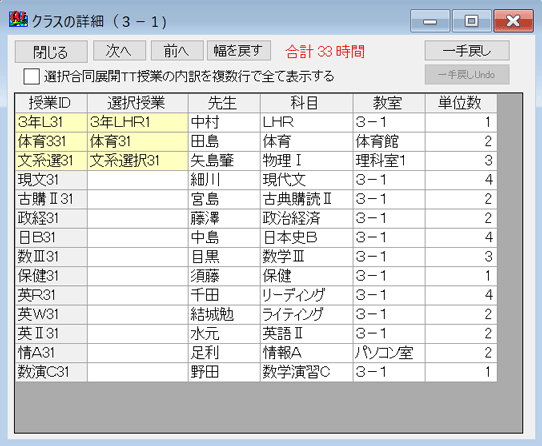Screen dimensions: 542x446
Task: Click teacher cell 矢島肇
Action: point(224,161)
